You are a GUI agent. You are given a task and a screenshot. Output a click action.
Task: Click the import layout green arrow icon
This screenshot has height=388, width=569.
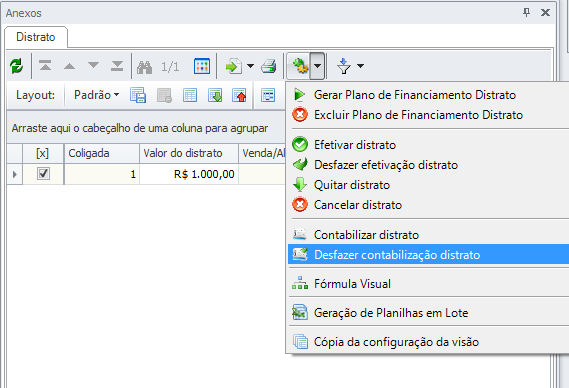click(x=215, y=95)
